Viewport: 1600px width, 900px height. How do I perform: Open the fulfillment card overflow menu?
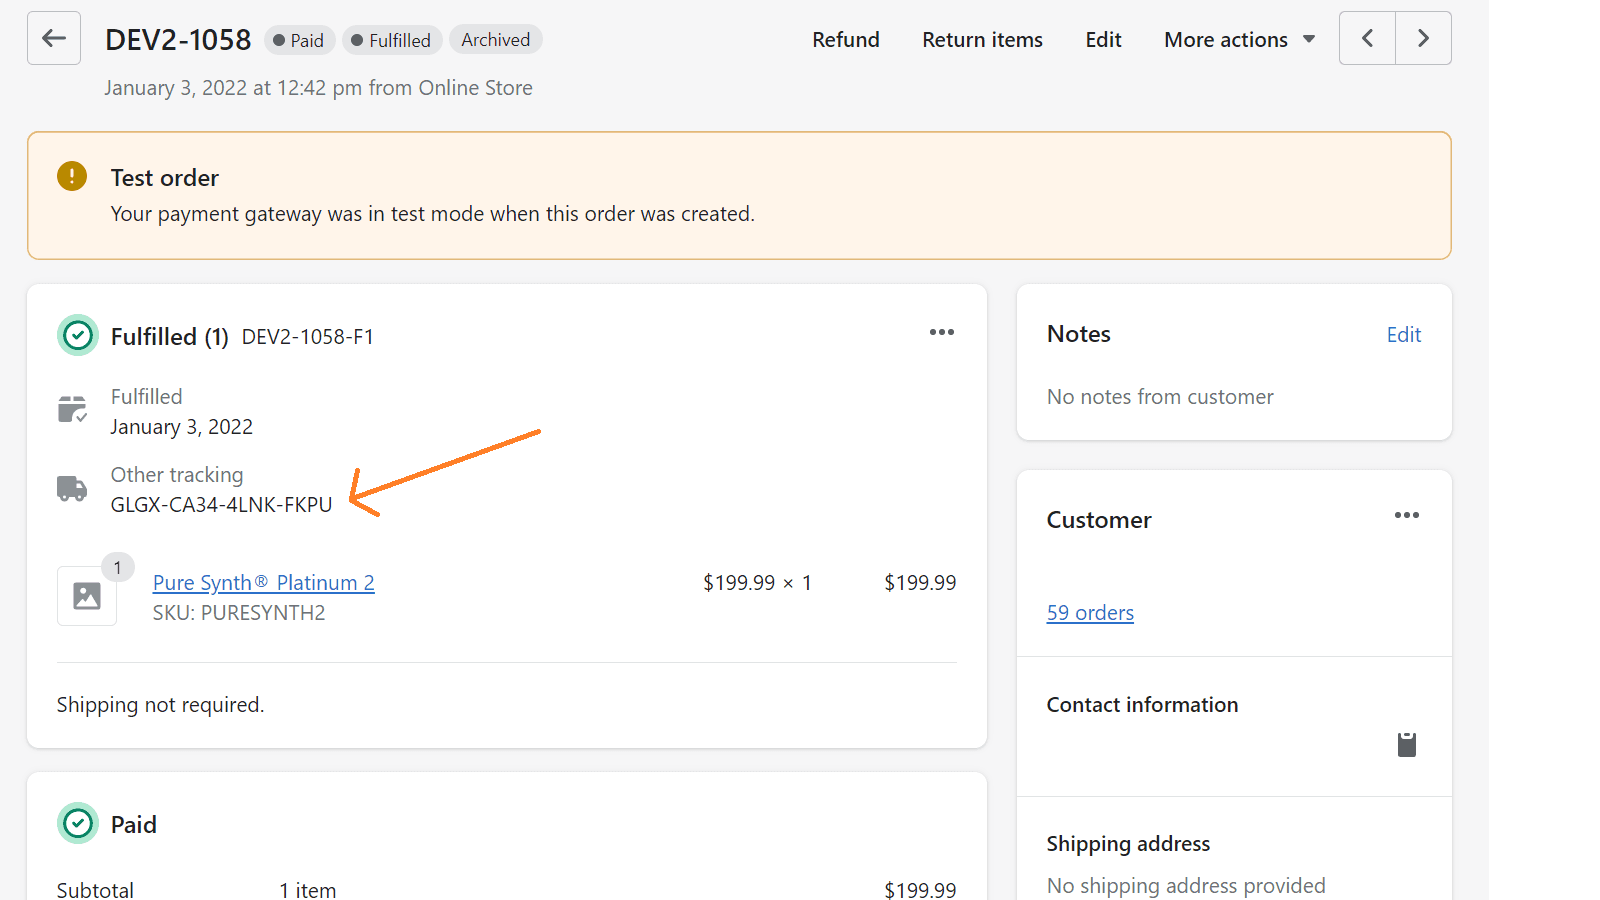941,332
